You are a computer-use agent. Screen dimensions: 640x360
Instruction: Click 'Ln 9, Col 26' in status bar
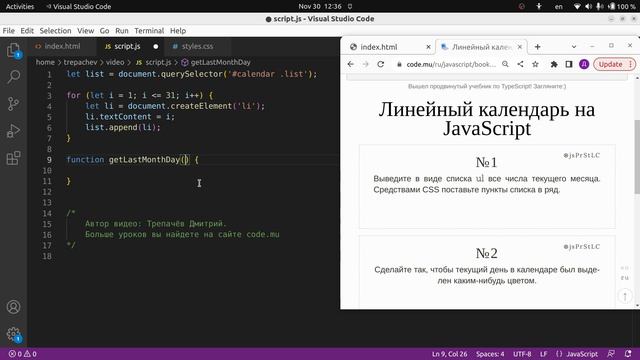449,354
